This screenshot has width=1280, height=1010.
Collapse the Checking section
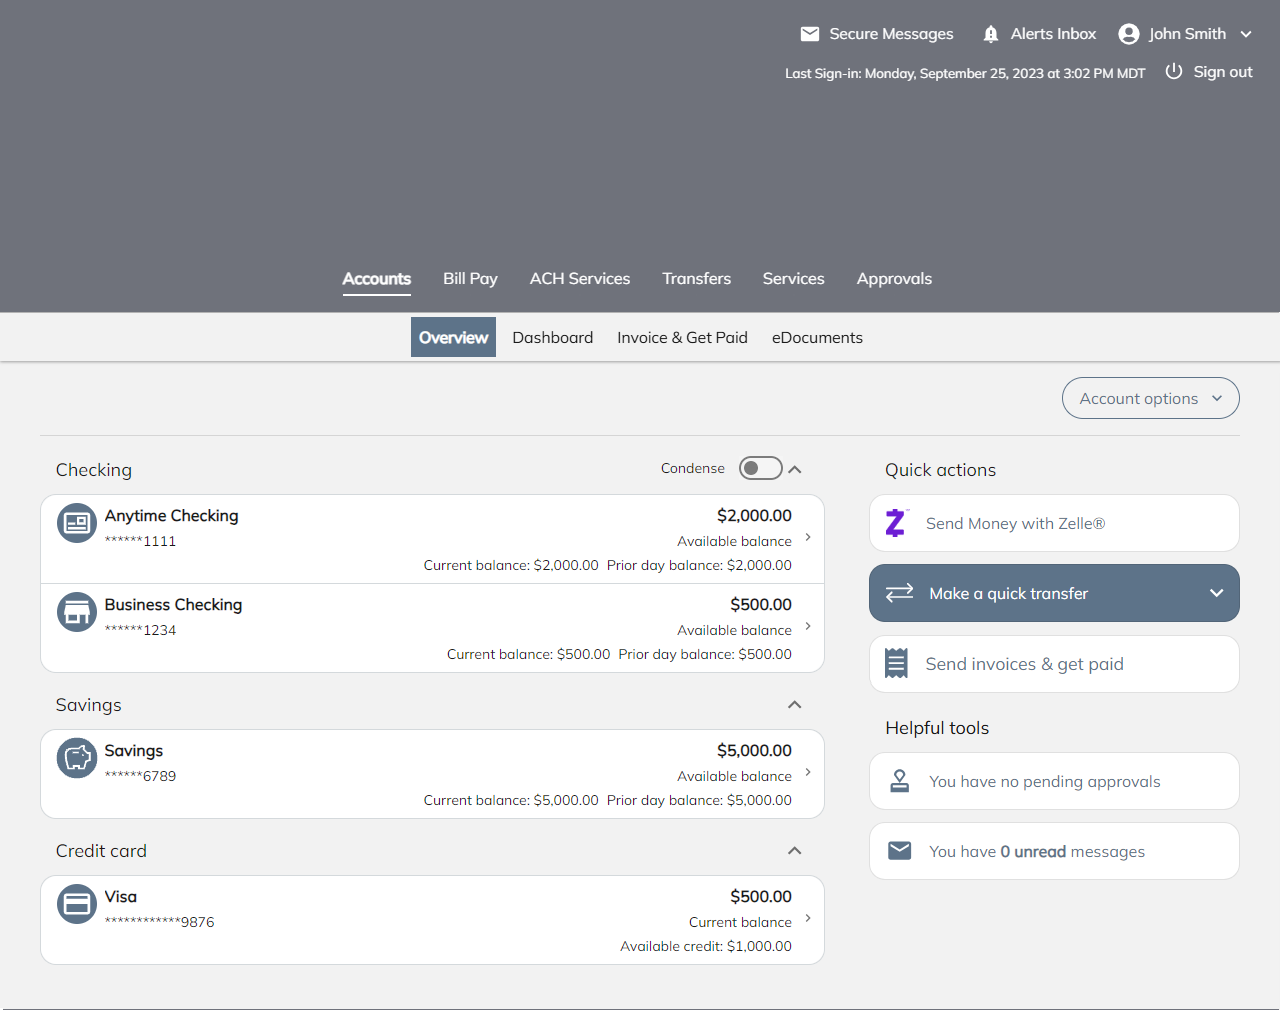(x=795, y=469)
